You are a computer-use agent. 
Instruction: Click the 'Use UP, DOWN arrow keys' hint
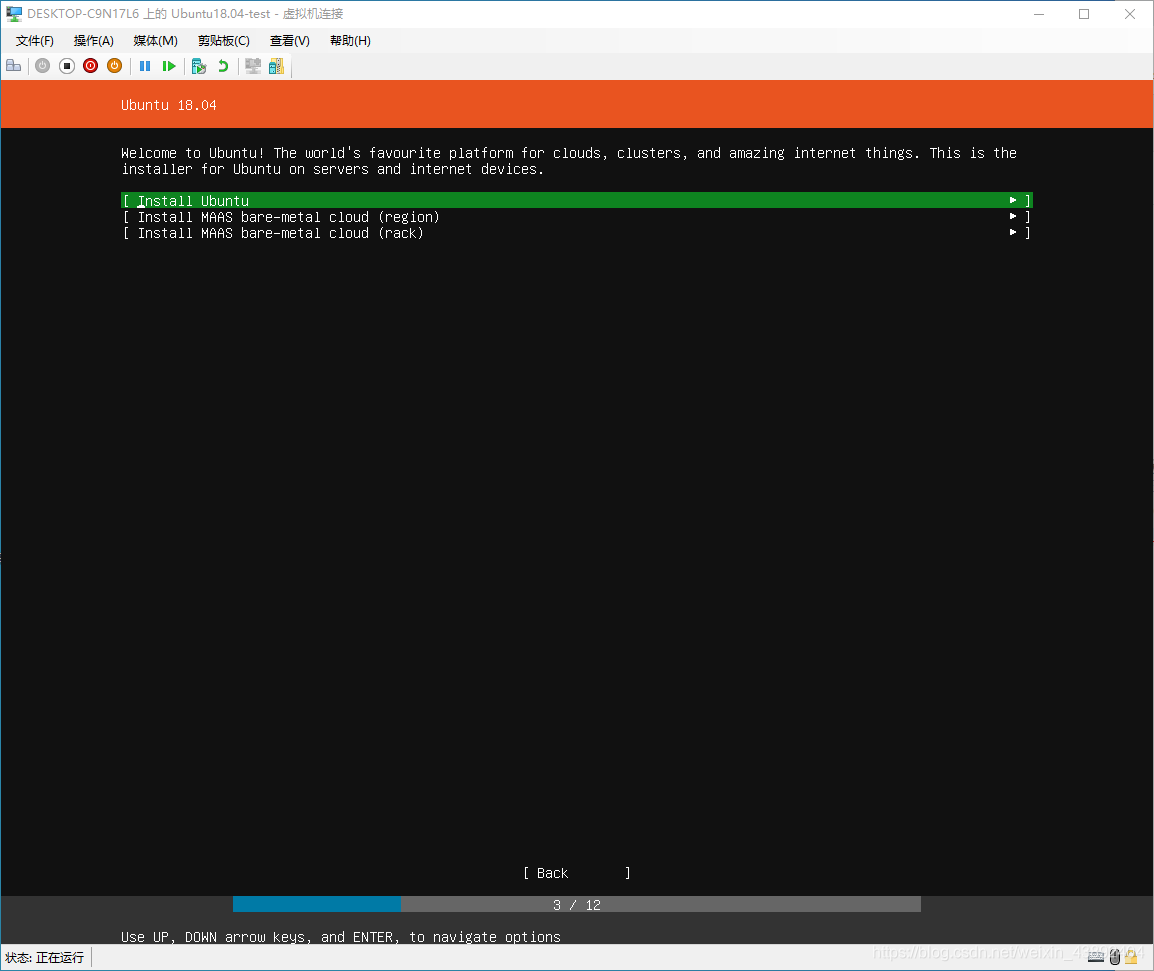[341, 936]
